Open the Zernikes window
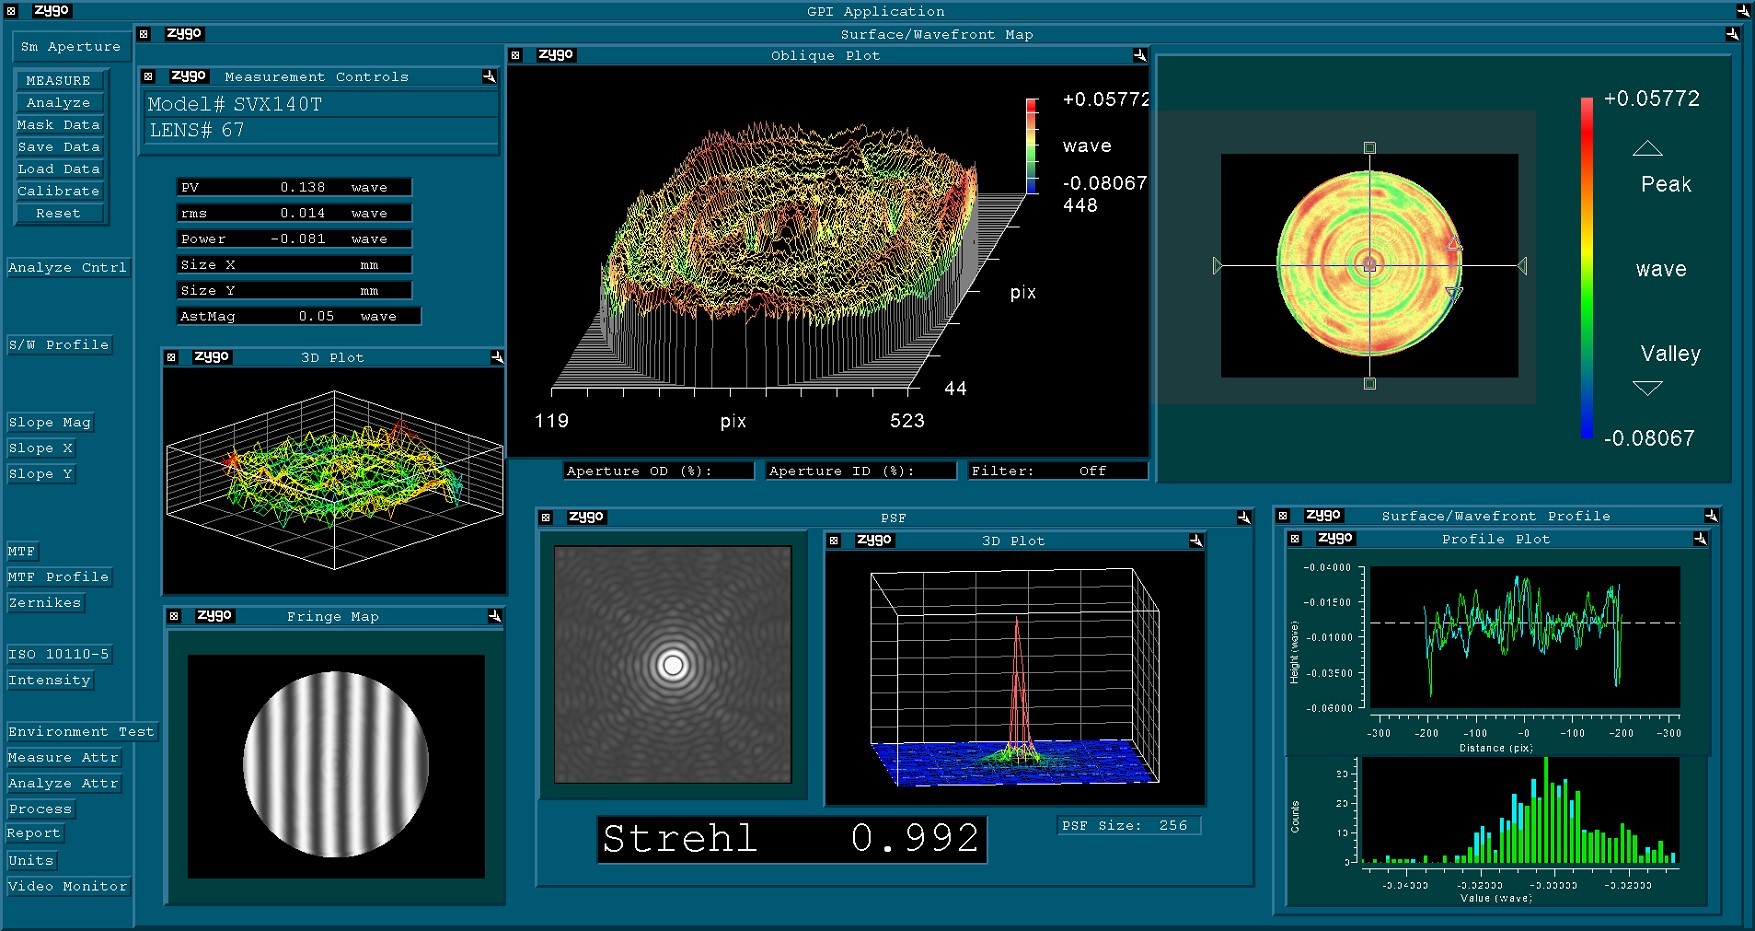The height and width of the screenshot is (931, 1755). pyautogui.click(x=45, y=603)
